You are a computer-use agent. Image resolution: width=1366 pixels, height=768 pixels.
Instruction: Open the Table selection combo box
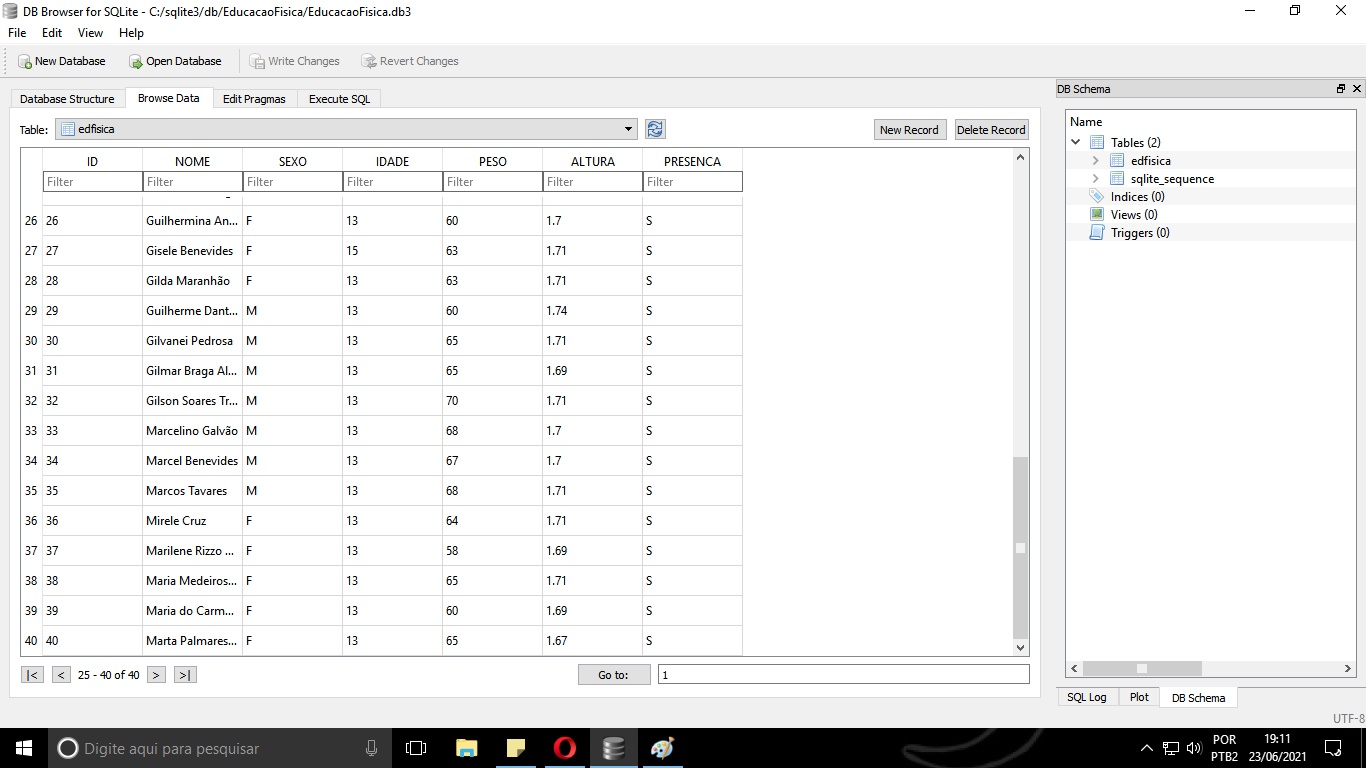(629, 129)
